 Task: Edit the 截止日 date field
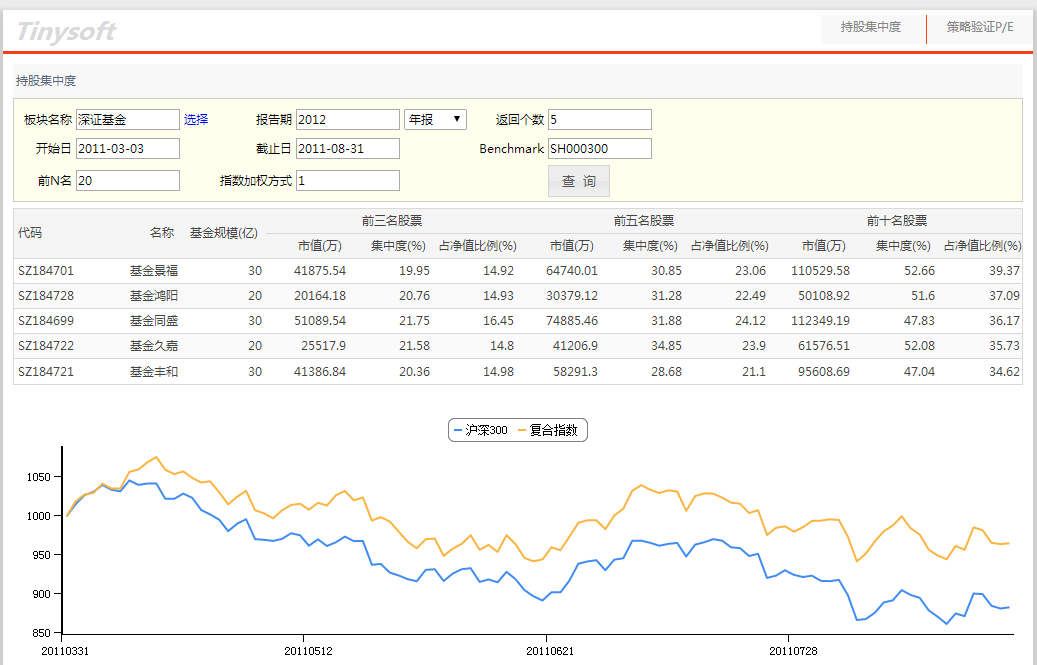click(347, 149)
